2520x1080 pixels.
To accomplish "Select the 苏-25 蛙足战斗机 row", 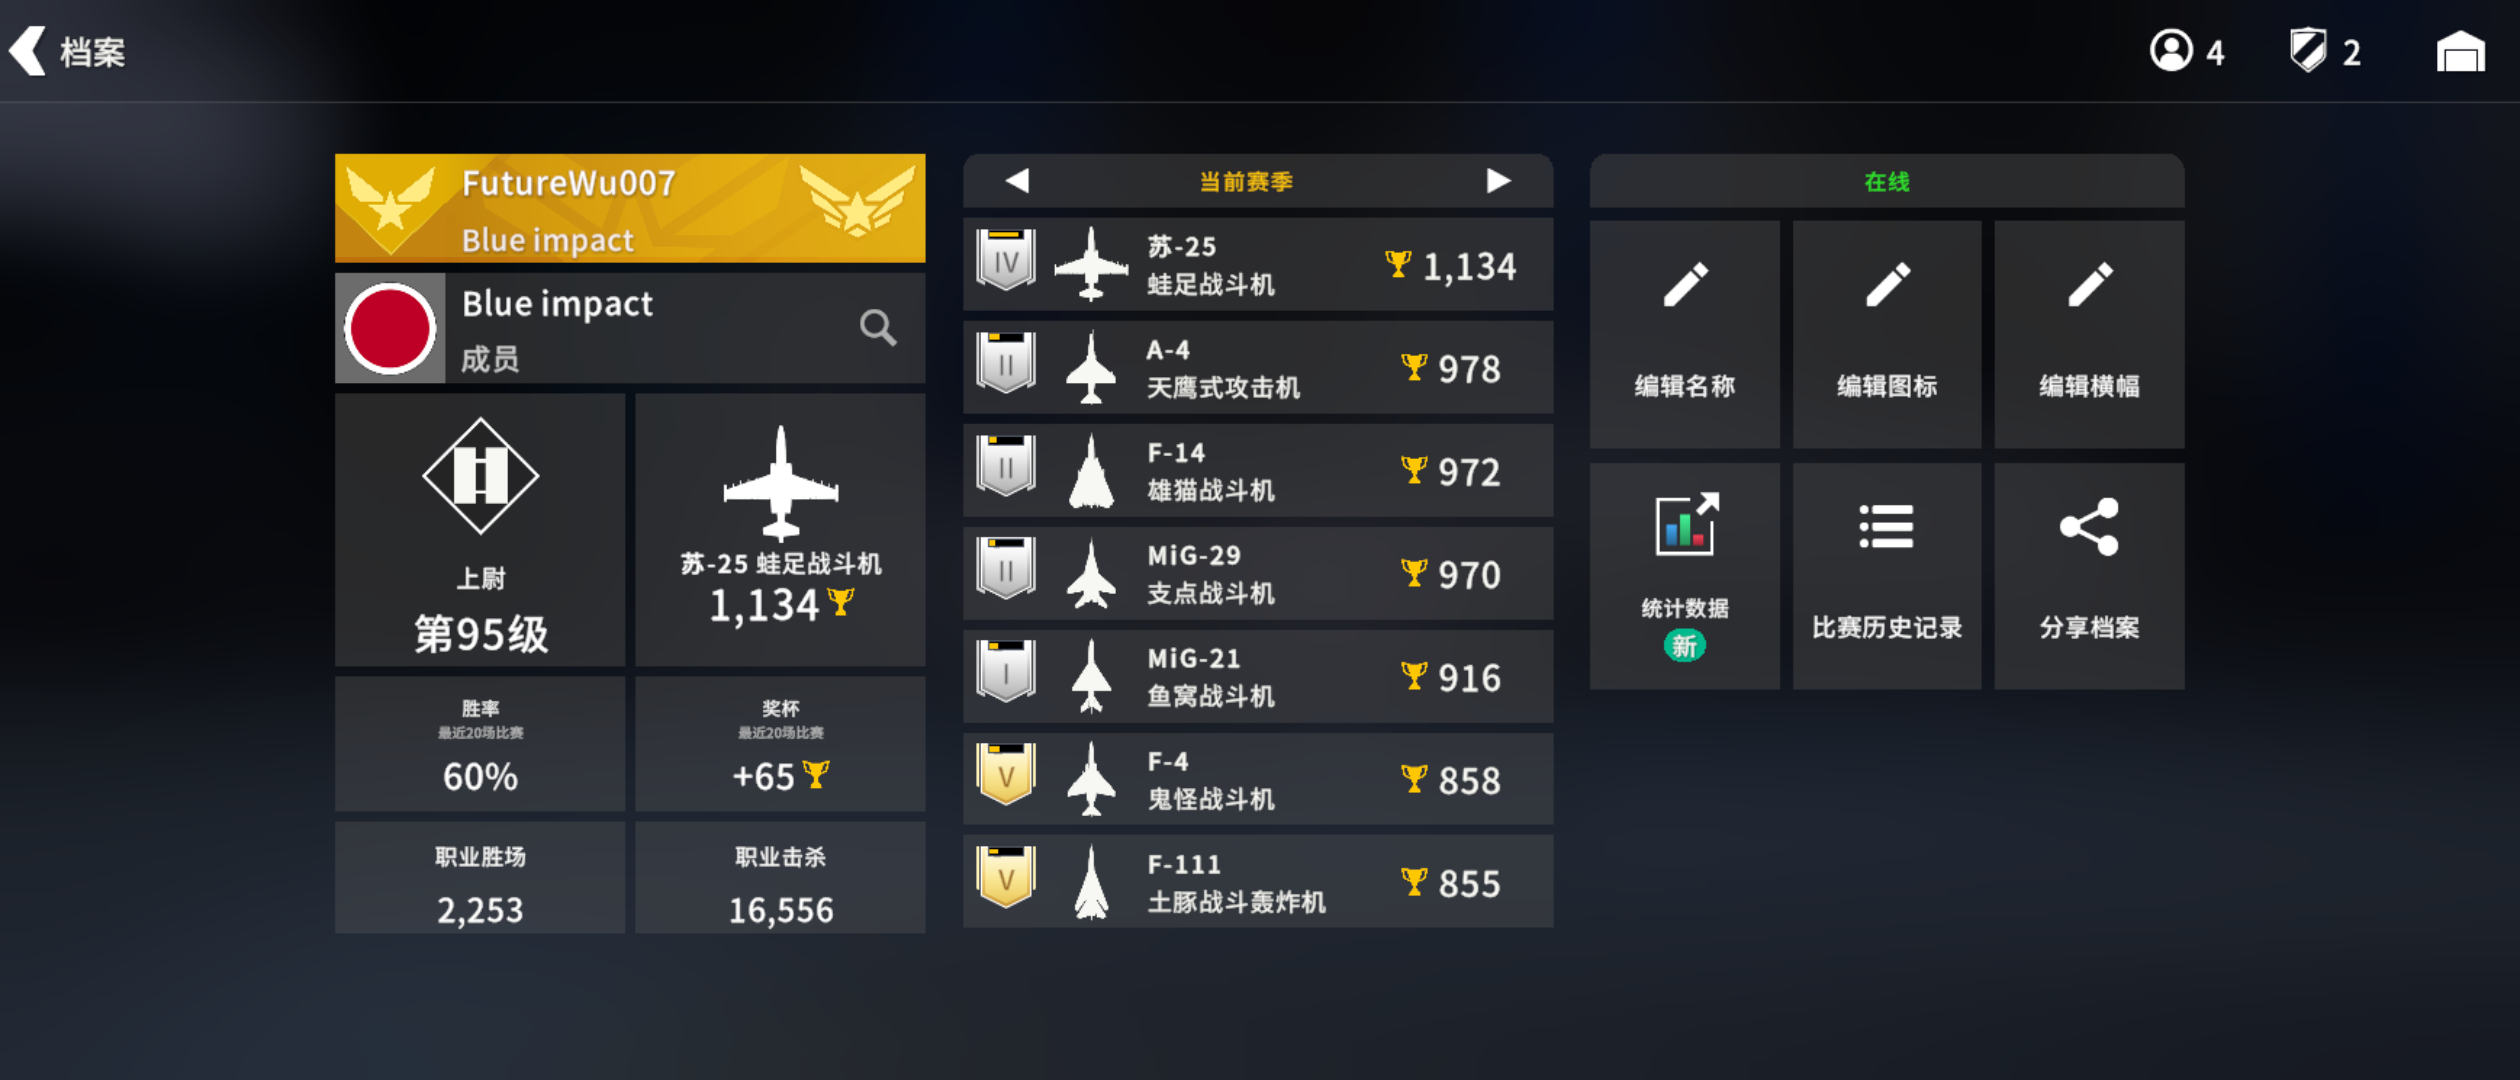I will [1258, 265].
